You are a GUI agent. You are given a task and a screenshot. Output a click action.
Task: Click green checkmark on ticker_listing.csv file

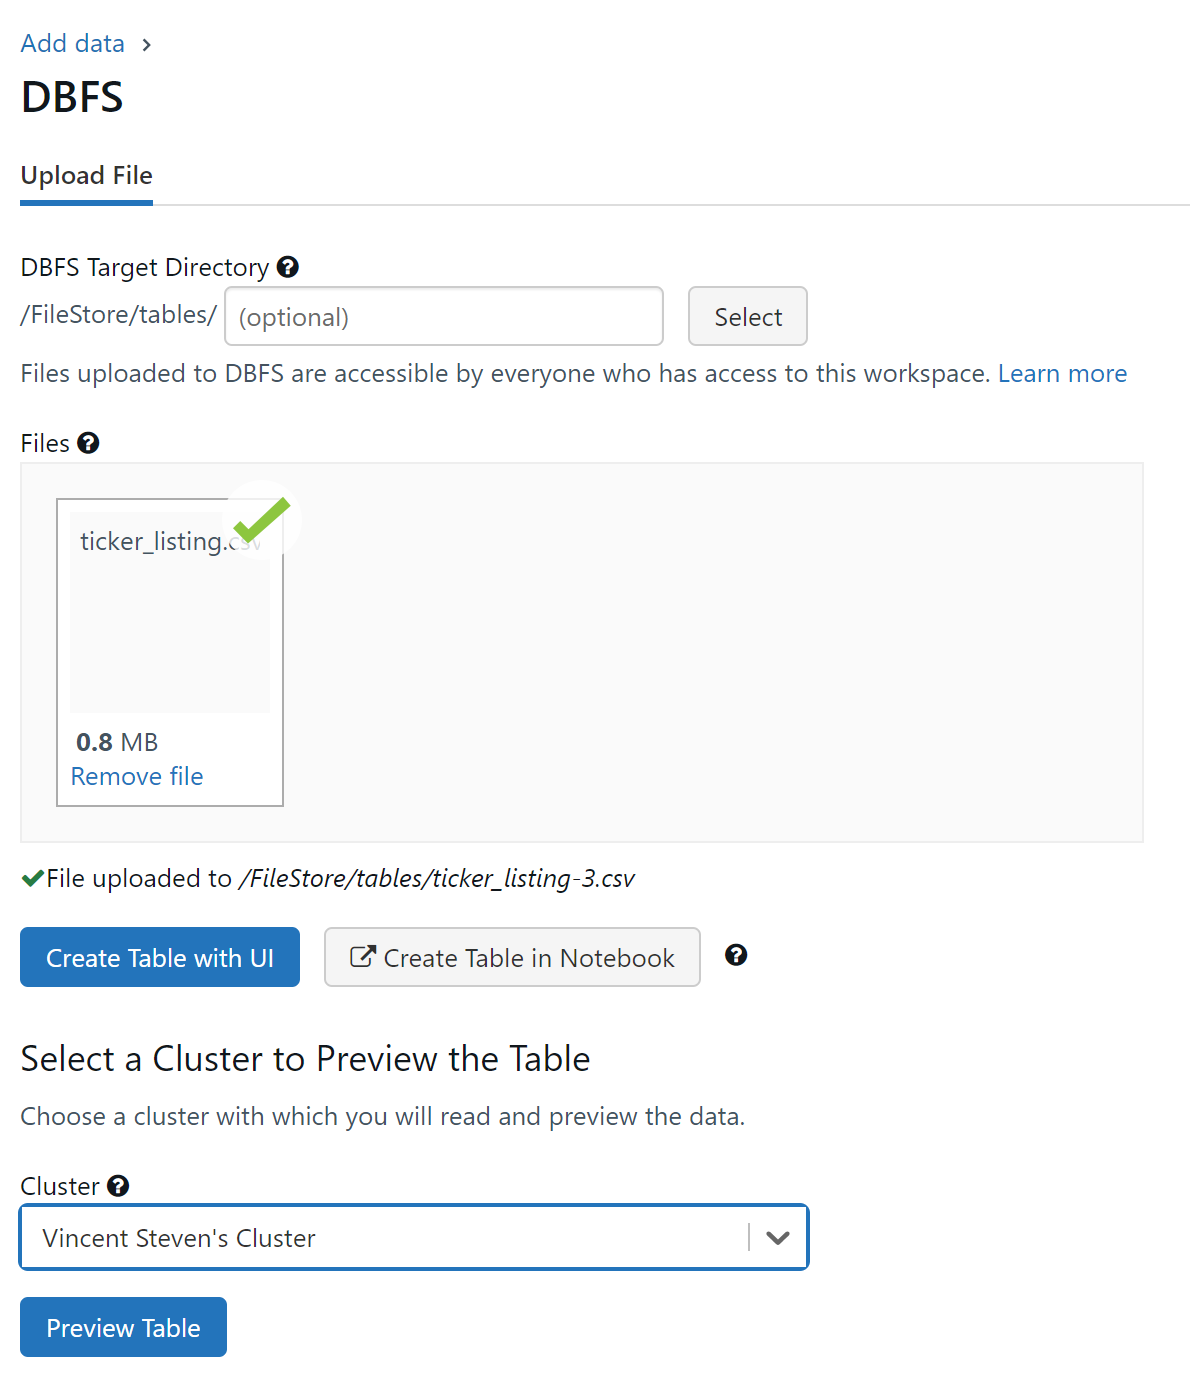pyautogui.click(x=262, y=519)
